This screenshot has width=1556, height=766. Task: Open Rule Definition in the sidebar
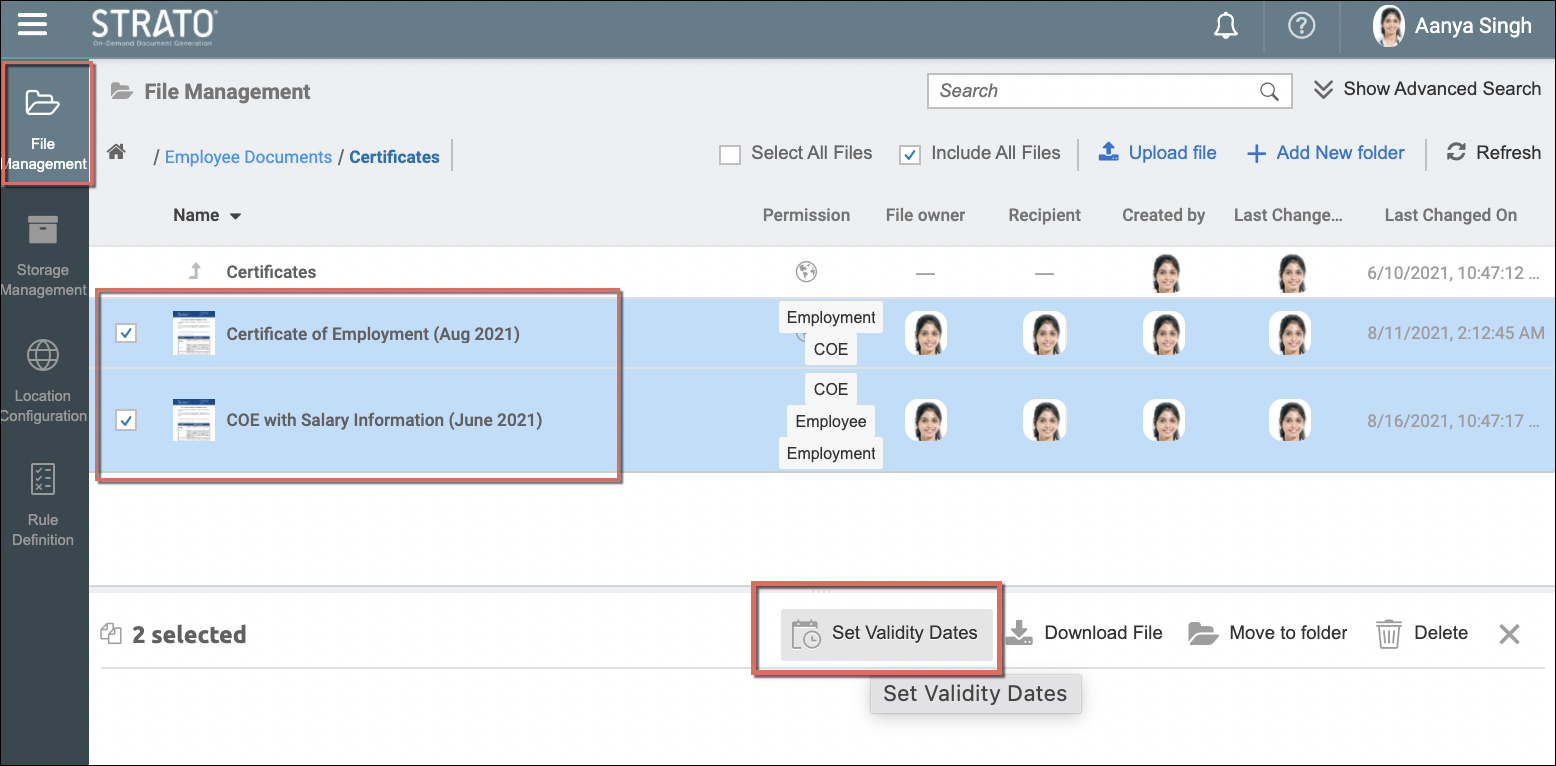43,505
